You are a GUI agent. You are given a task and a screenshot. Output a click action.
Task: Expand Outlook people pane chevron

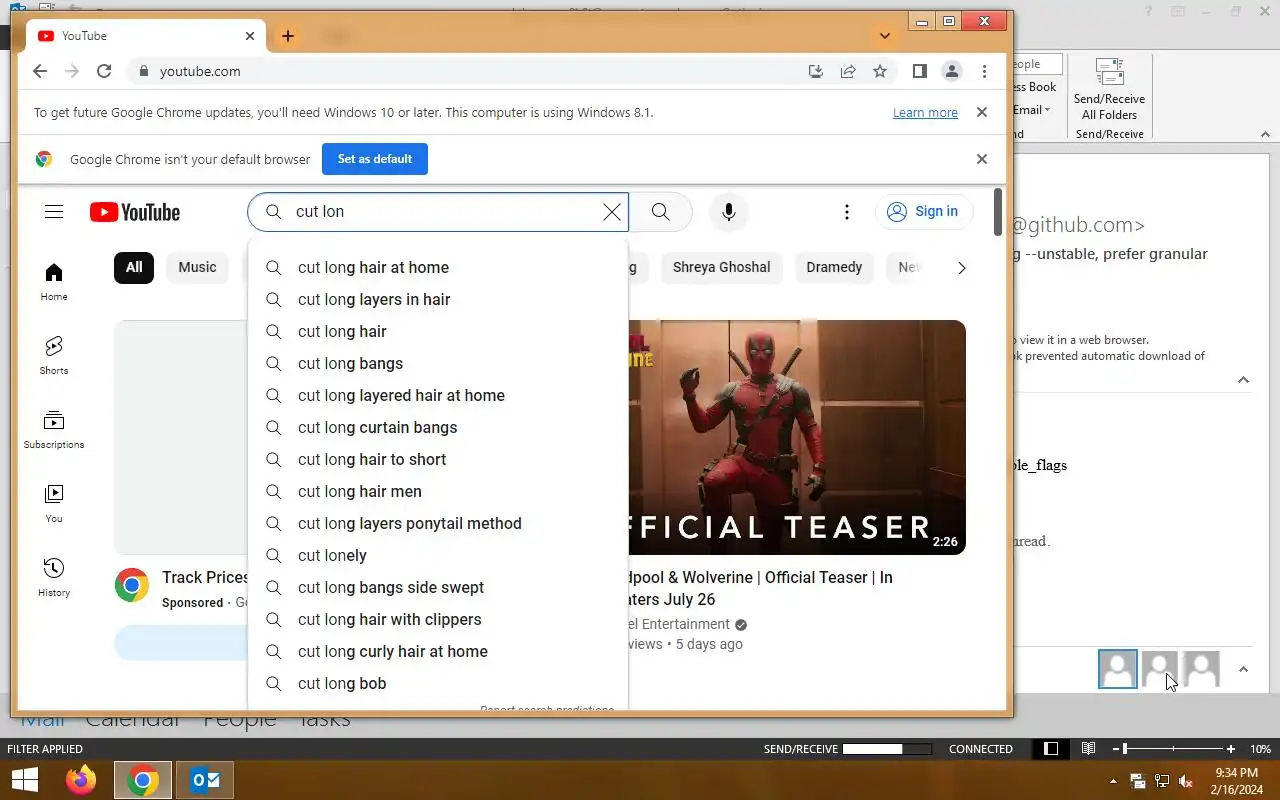click(x=1243, y=670)
